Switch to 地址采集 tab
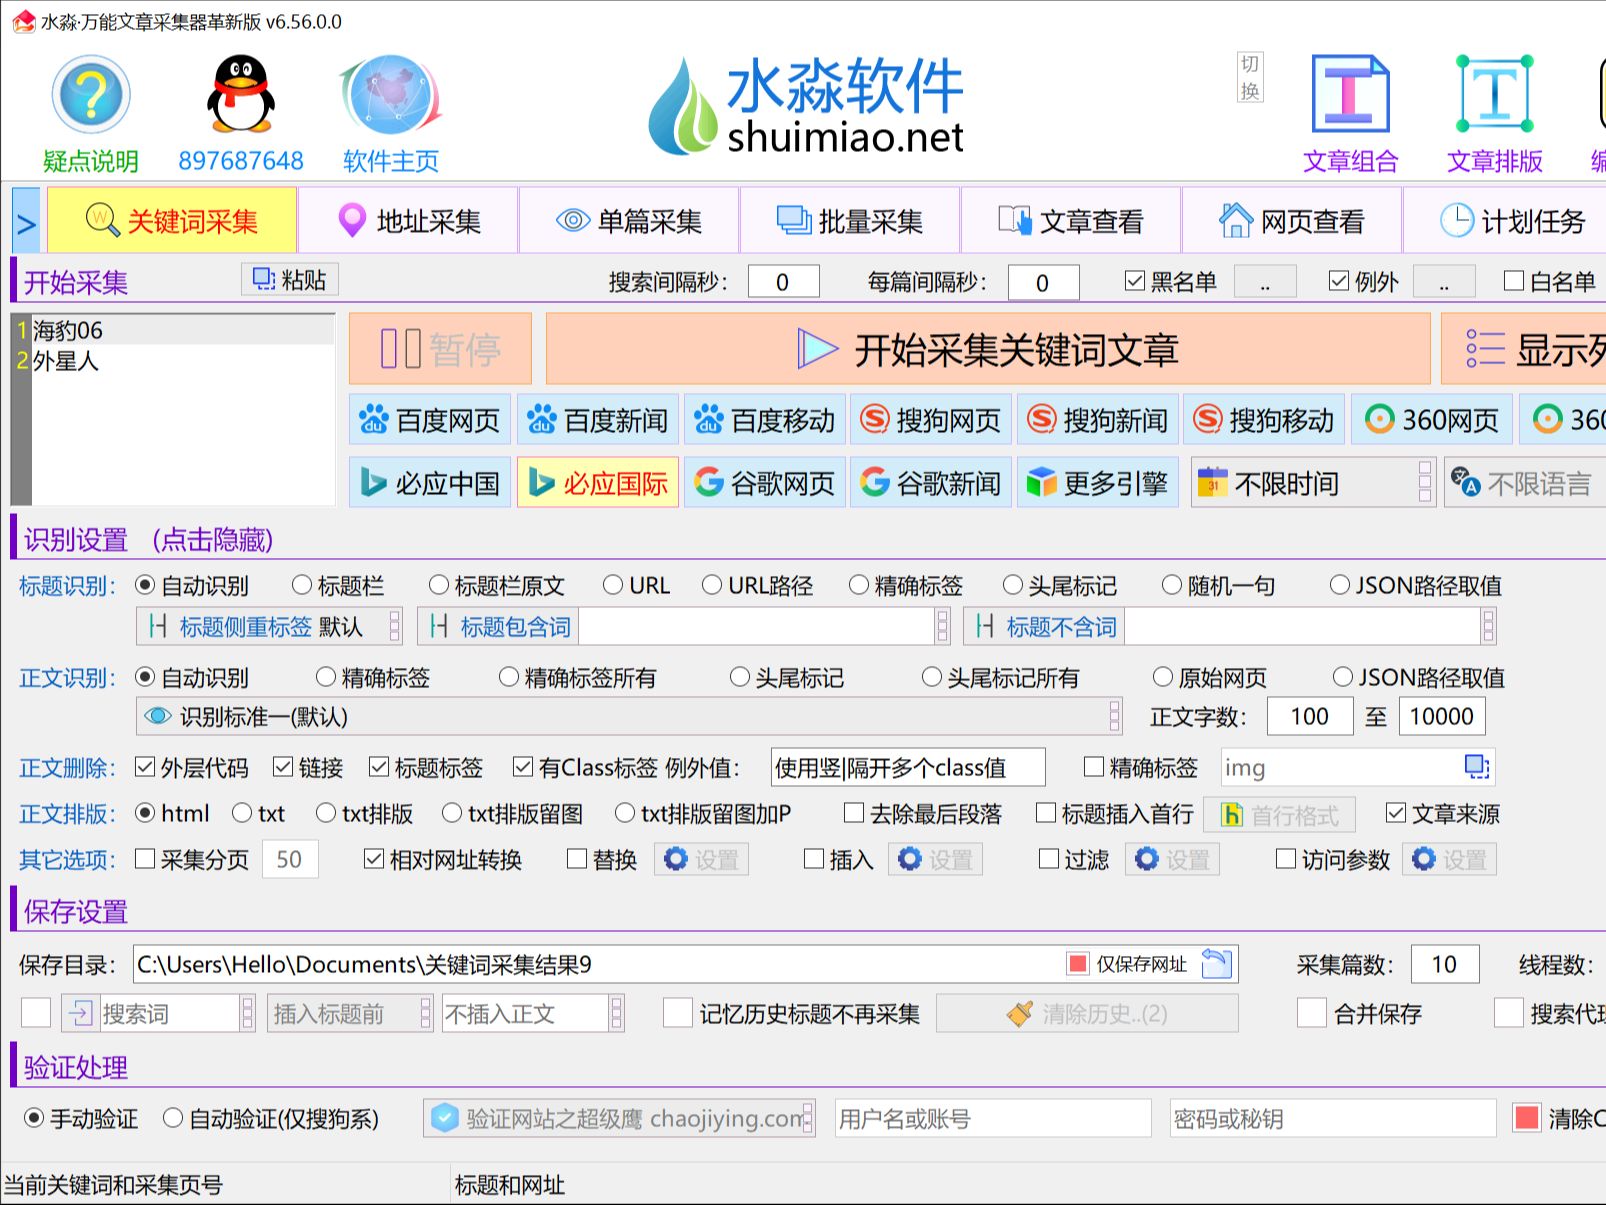 pos(408,221)
